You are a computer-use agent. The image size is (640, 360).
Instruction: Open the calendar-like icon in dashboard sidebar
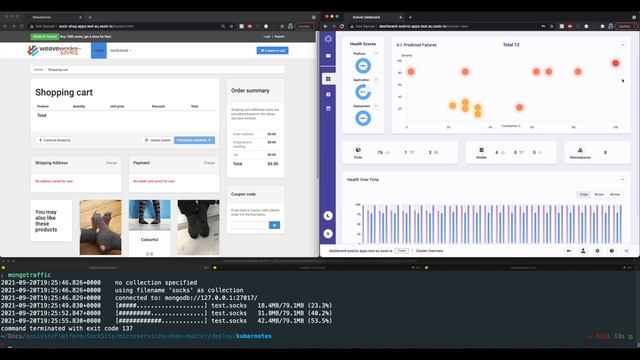pos(328,109)
